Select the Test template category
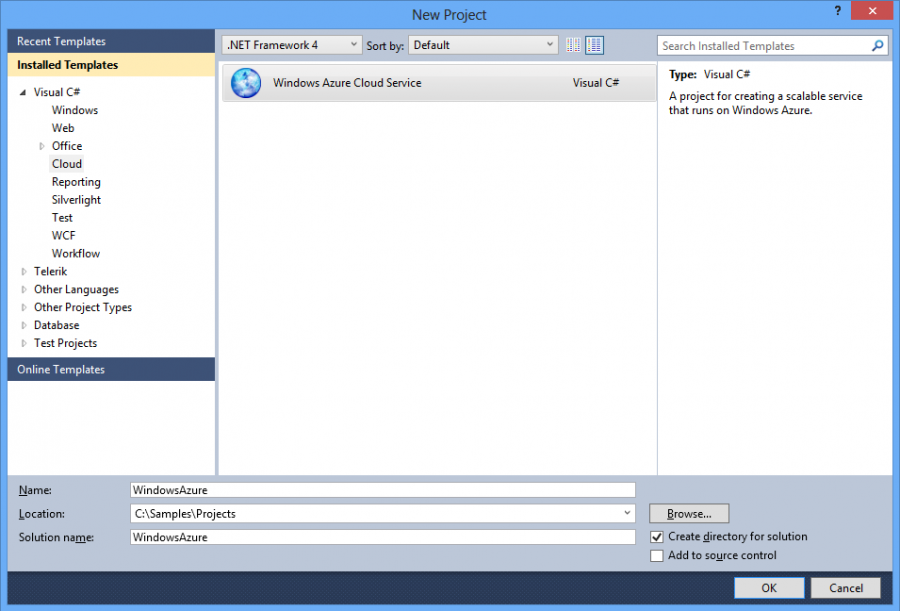900x611 pixels. (x=62, y=218)
